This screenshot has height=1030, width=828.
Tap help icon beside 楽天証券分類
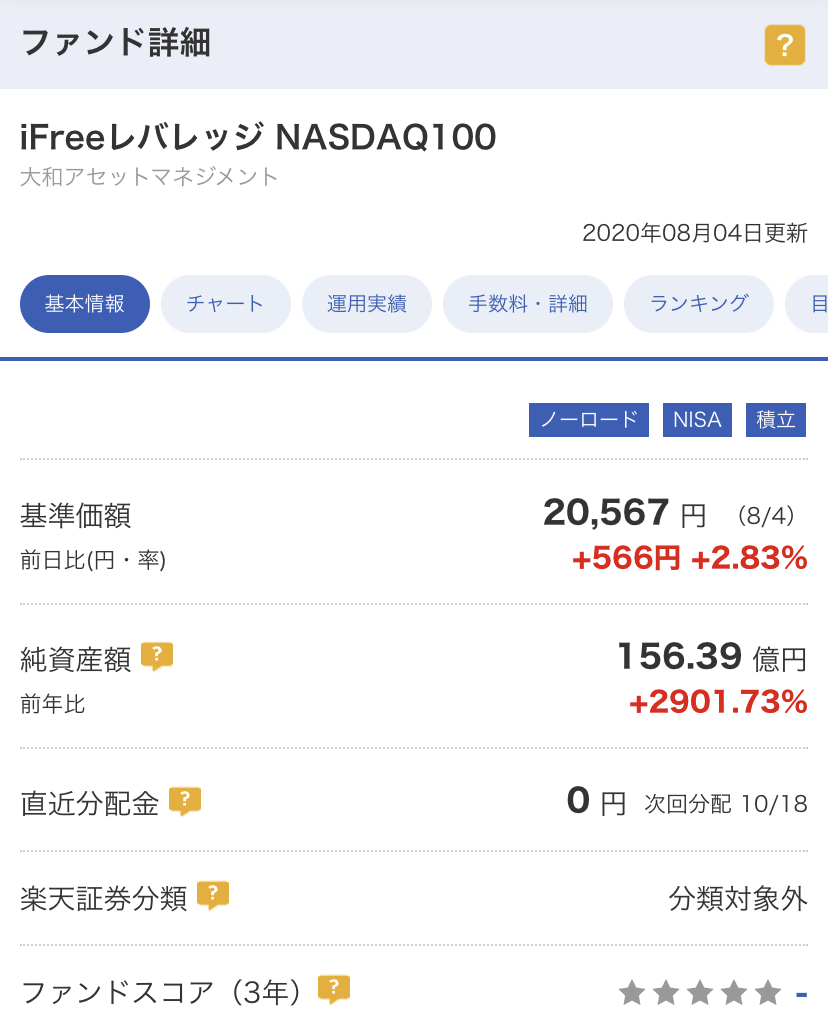(x=213, y=895)
